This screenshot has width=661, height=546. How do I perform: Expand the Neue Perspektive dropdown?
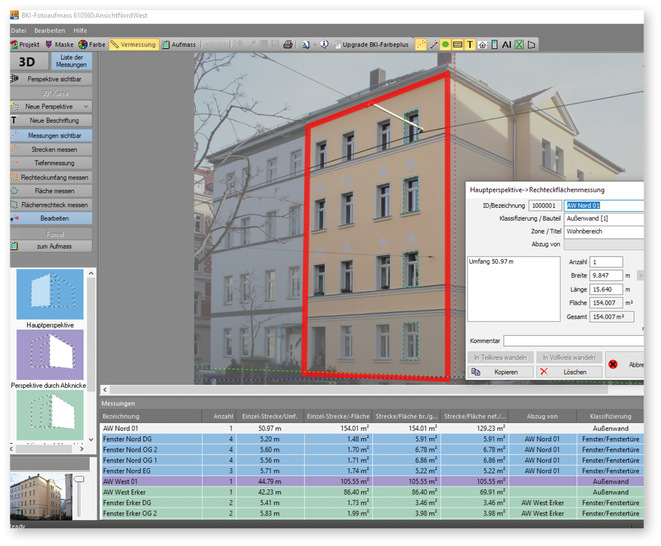(53, 106)
